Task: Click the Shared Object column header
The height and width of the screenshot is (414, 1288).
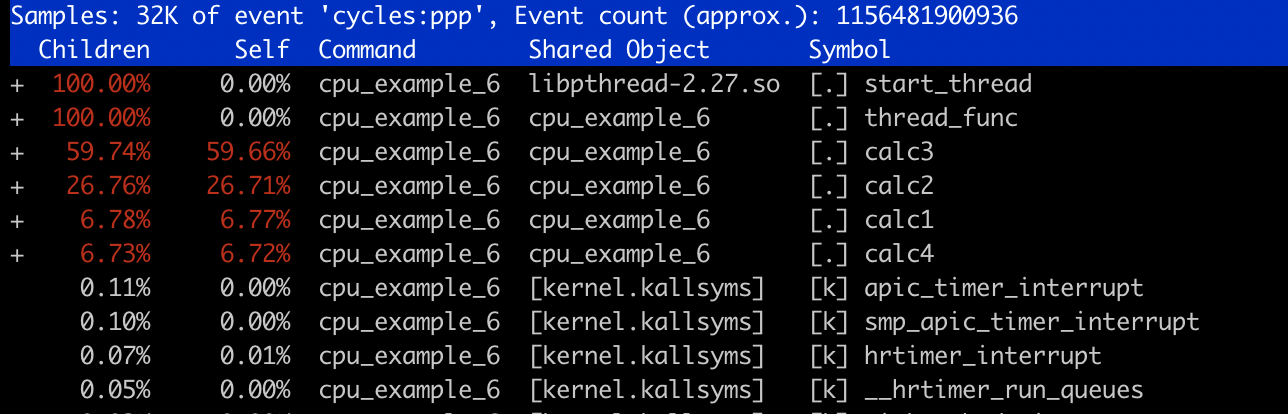Action: (619, 50)
